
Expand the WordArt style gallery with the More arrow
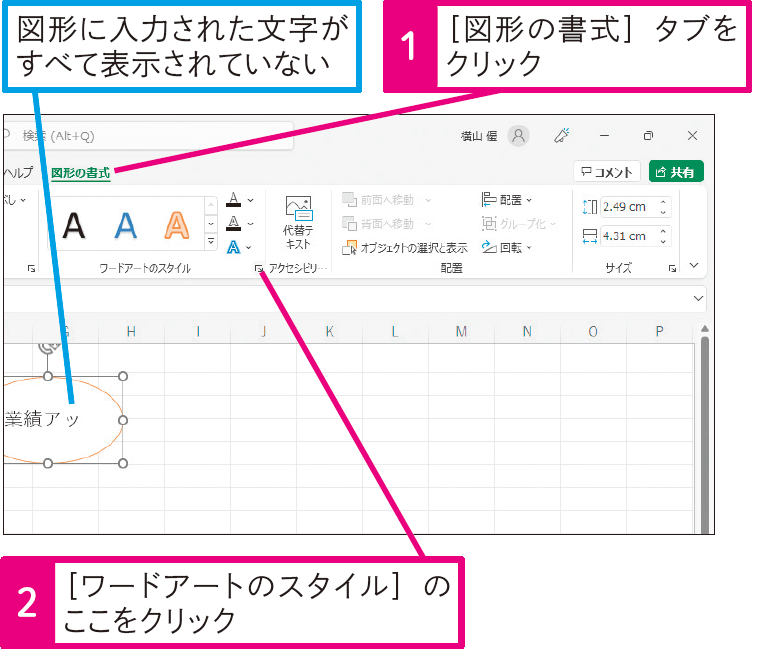click(x=211, y=242)
